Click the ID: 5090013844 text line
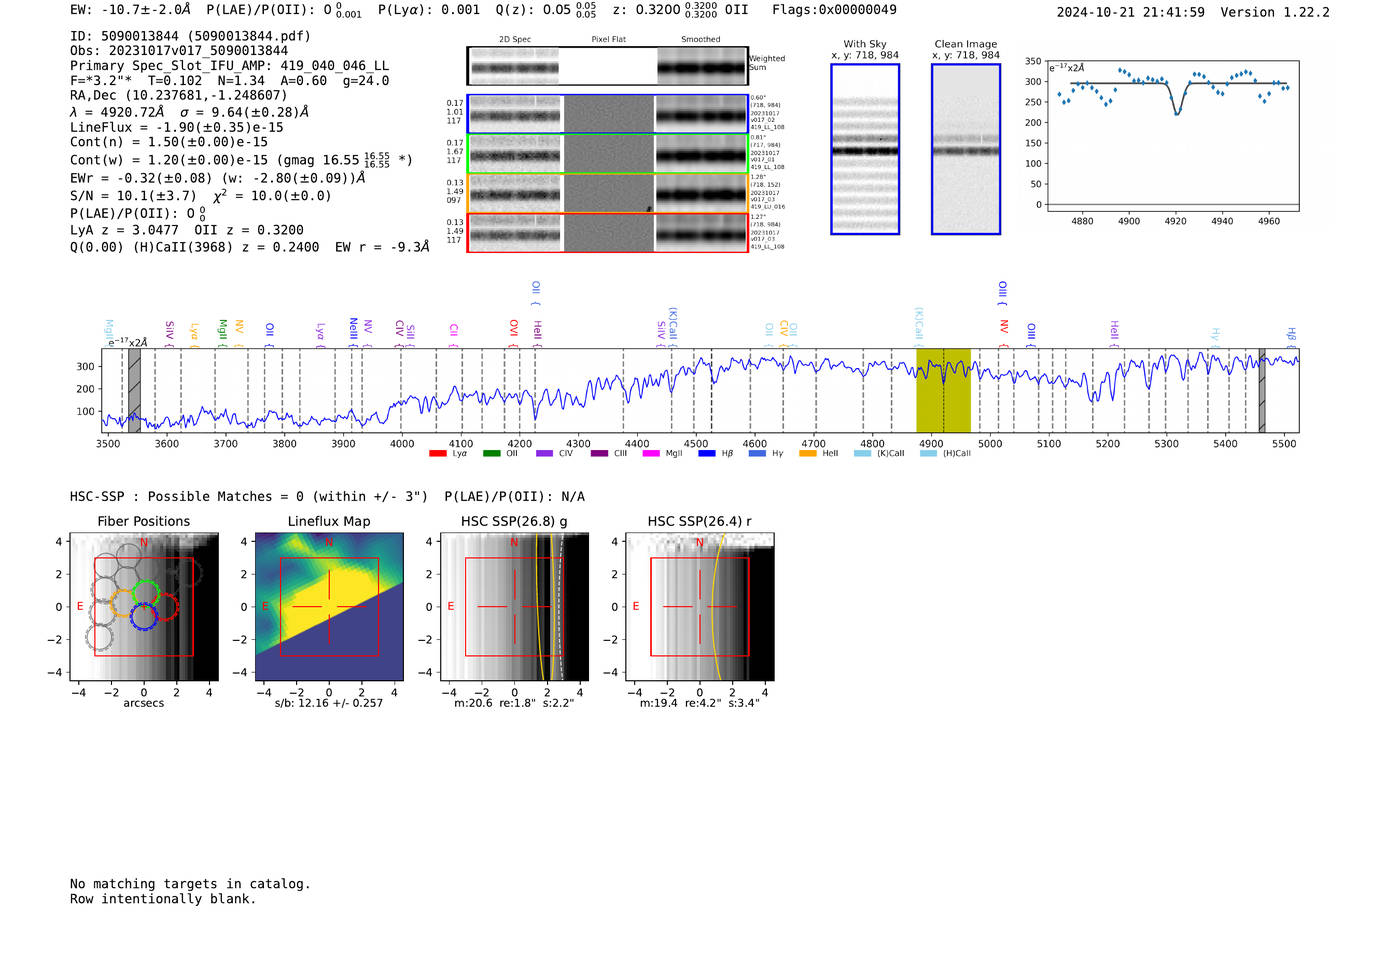This screenshot has height=953, width=1400. [x=190, y=36]
